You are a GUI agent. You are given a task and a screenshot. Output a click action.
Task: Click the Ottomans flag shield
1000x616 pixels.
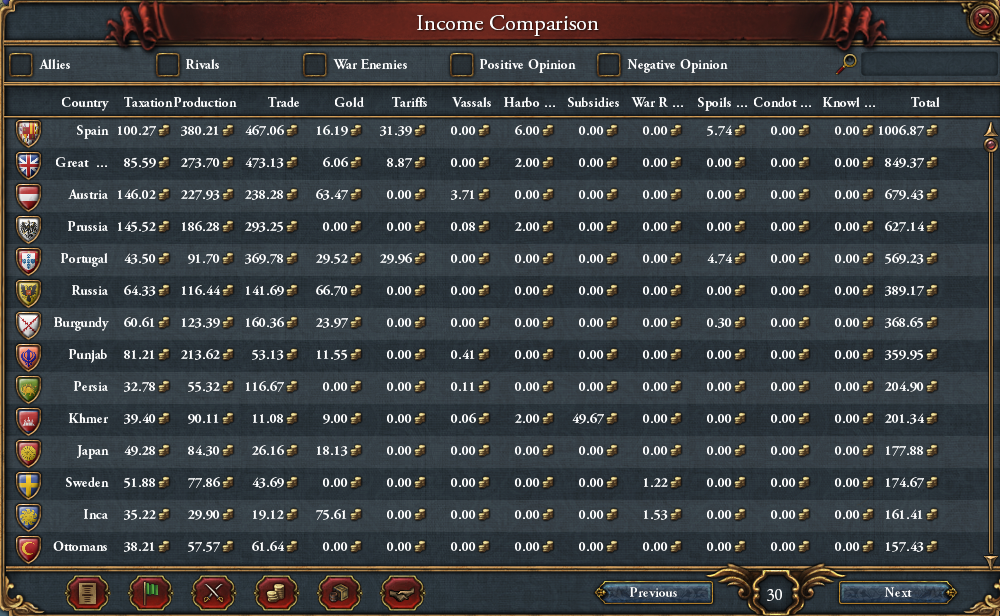click(x=29, y=548)
